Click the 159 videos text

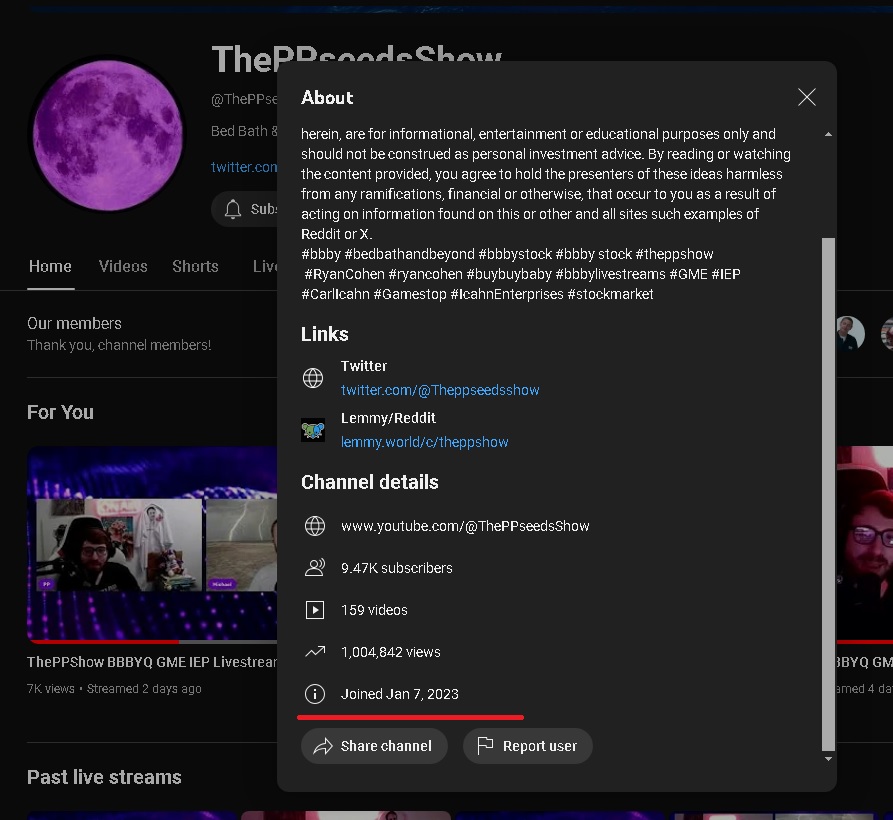pos(374,610)
